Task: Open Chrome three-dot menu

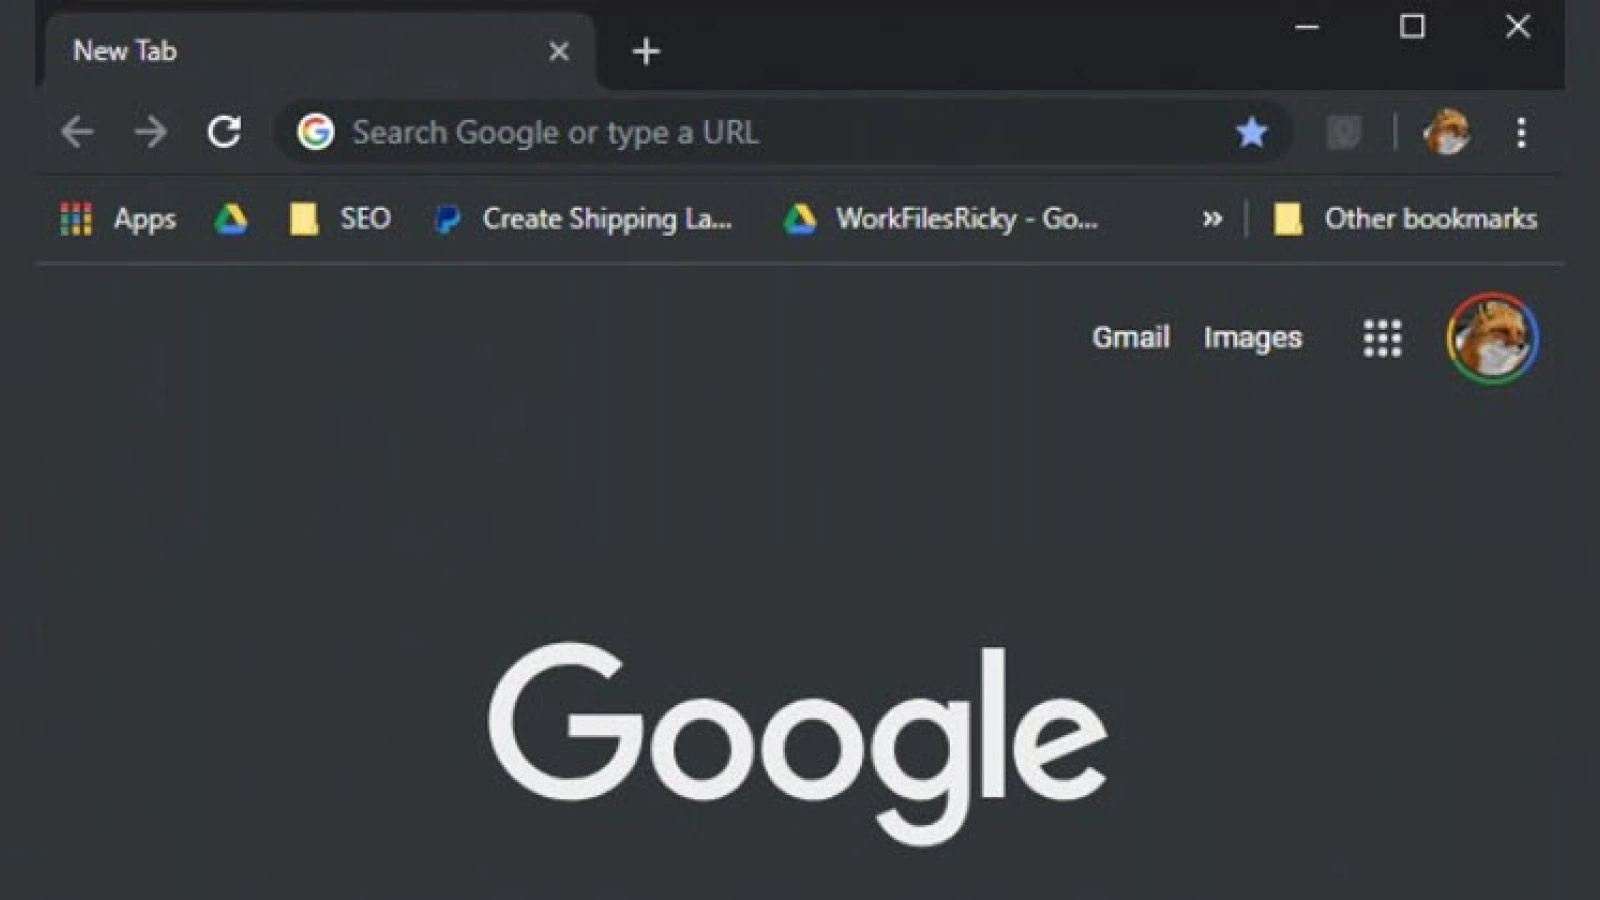Action: 1521,132
